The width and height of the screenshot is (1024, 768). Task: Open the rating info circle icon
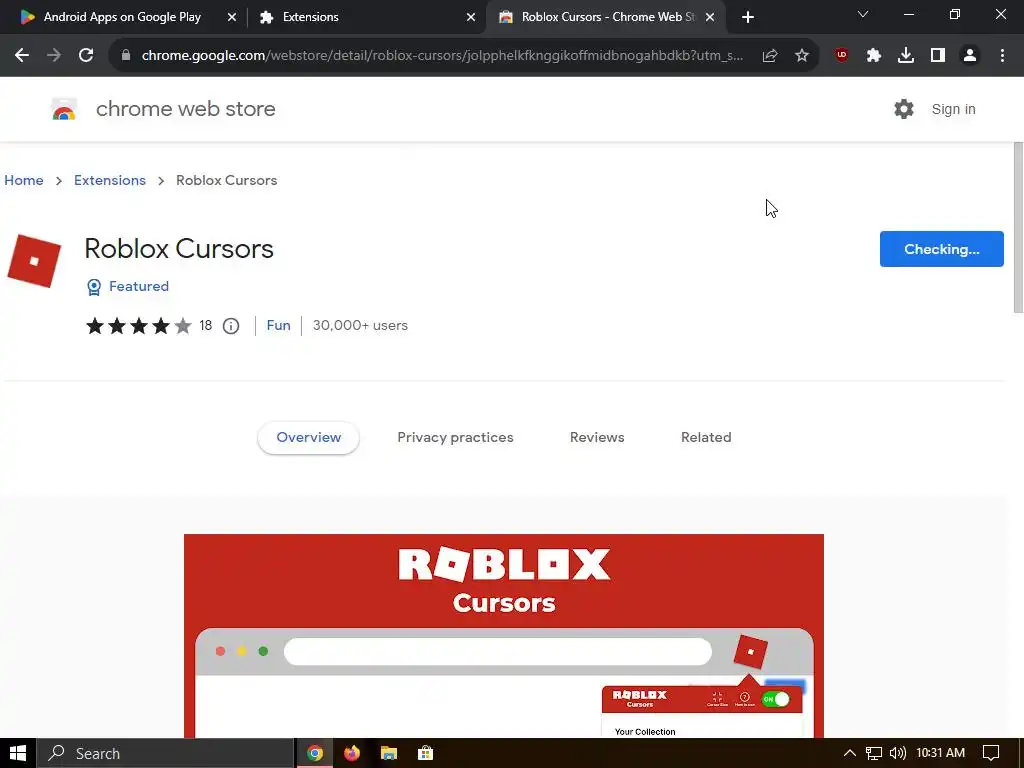[x=231, y=326]
